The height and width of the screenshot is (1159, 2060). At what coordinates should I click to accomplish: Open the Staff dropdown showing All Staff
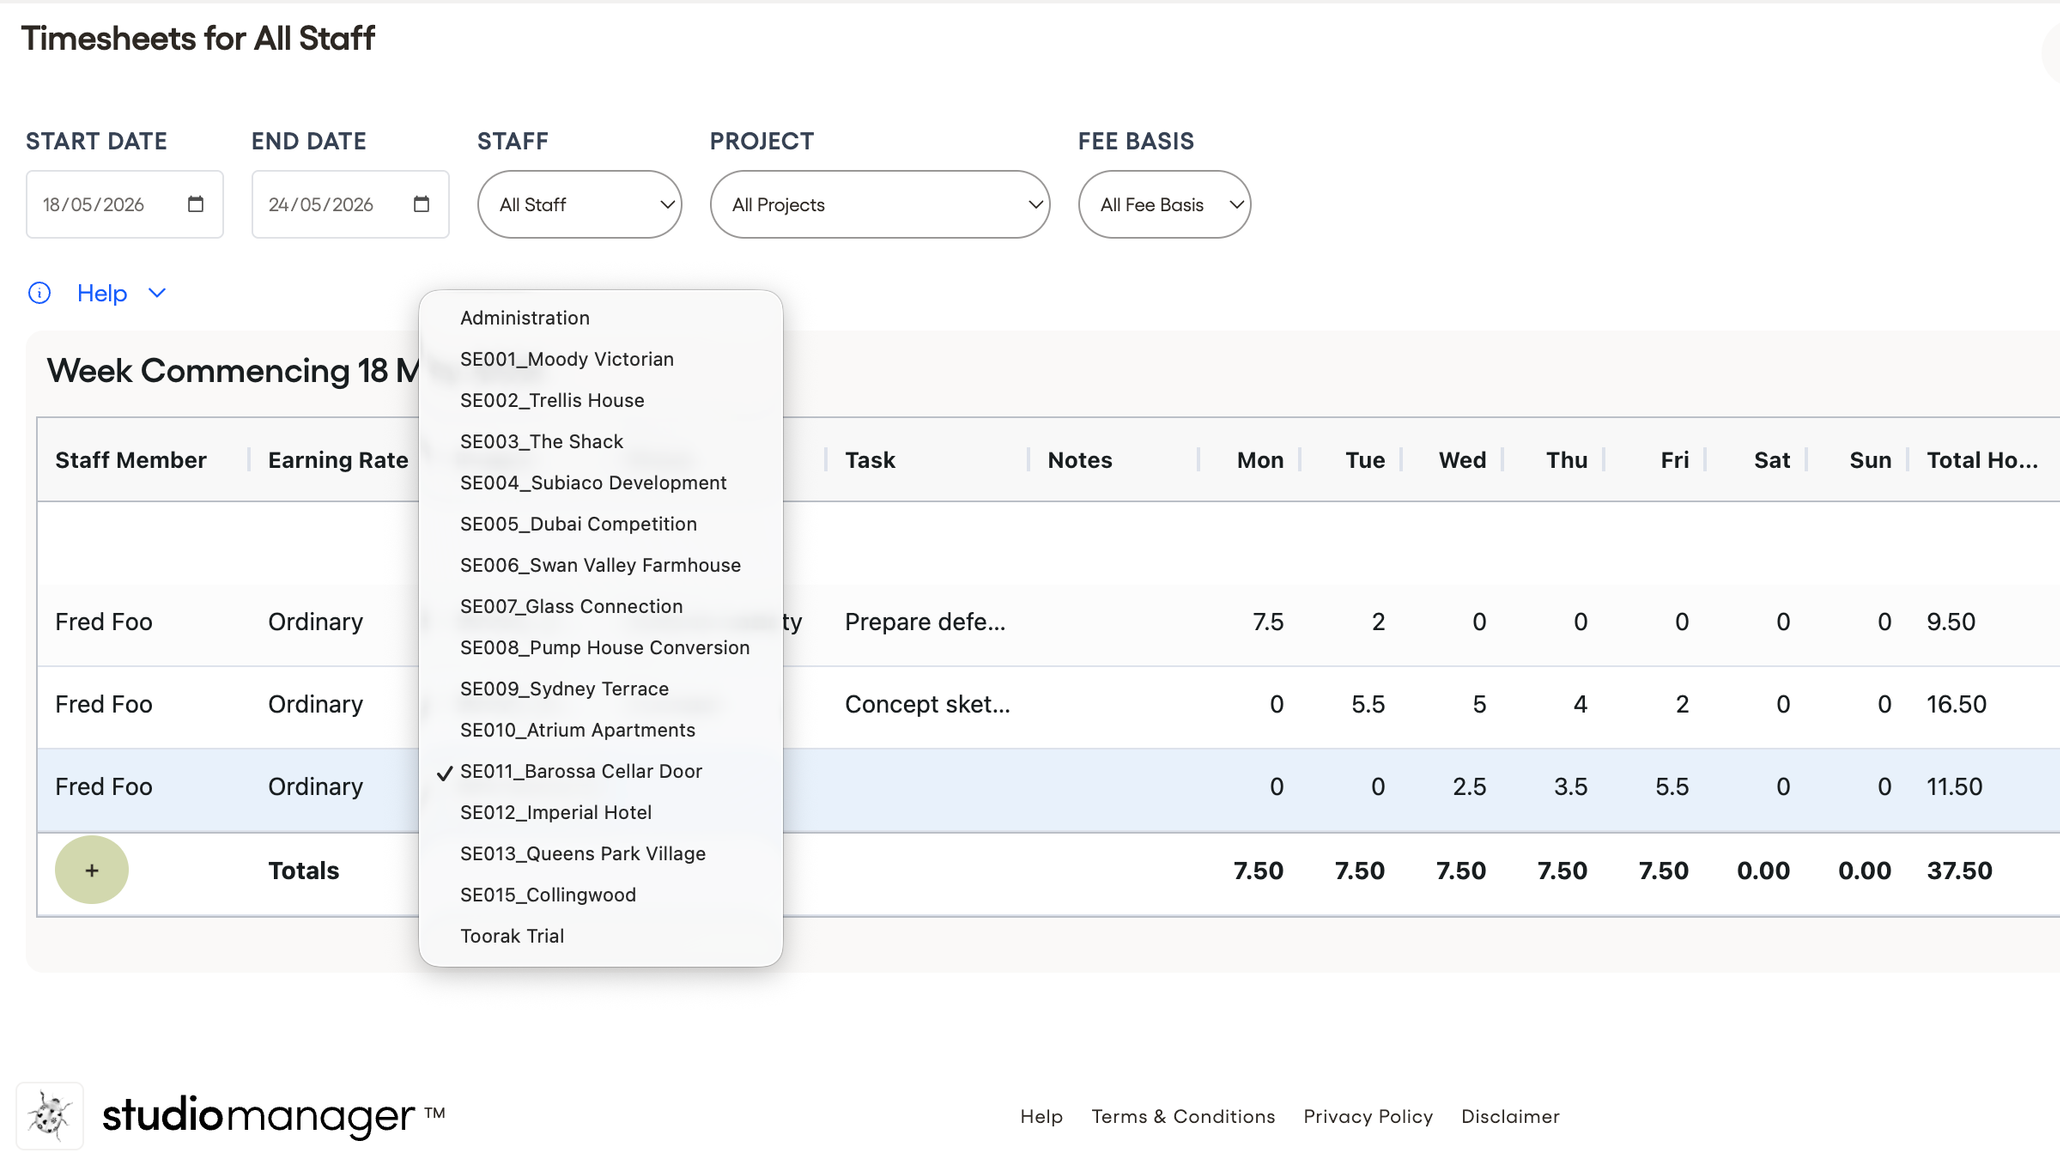pyautogui.click(x=580, y=204)
